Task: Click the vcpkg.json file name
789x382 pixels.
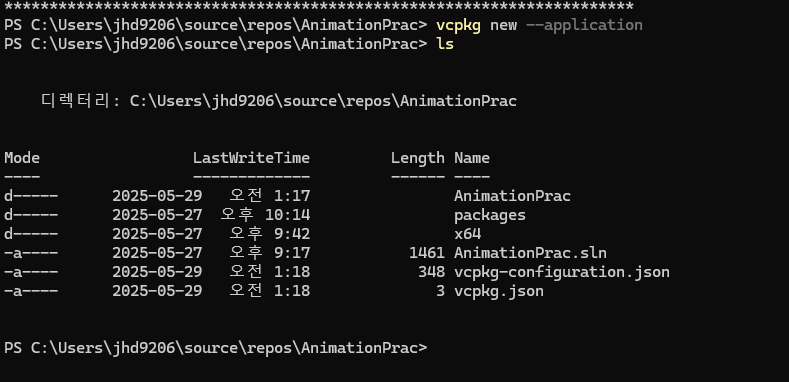Action: tap(499, 291)
